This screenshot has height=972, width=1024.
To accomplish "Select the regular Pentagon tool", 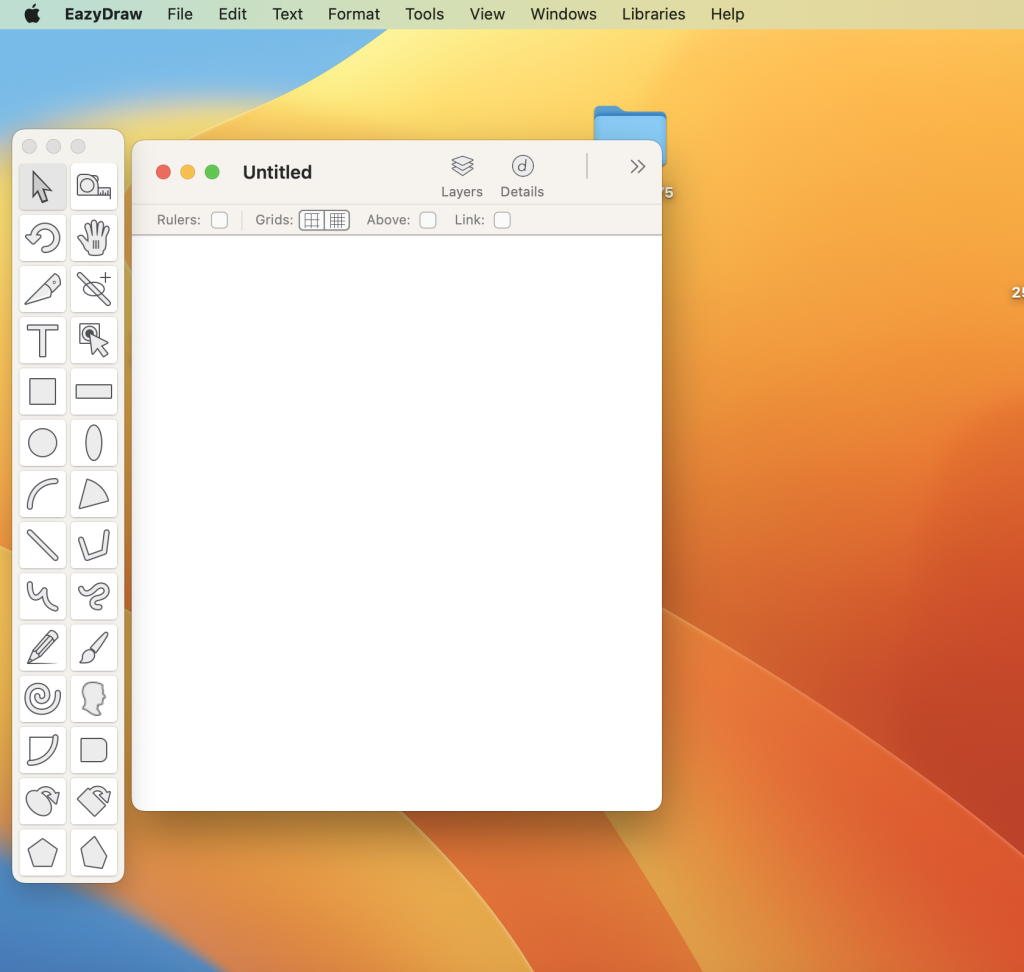I will point(42,852).
